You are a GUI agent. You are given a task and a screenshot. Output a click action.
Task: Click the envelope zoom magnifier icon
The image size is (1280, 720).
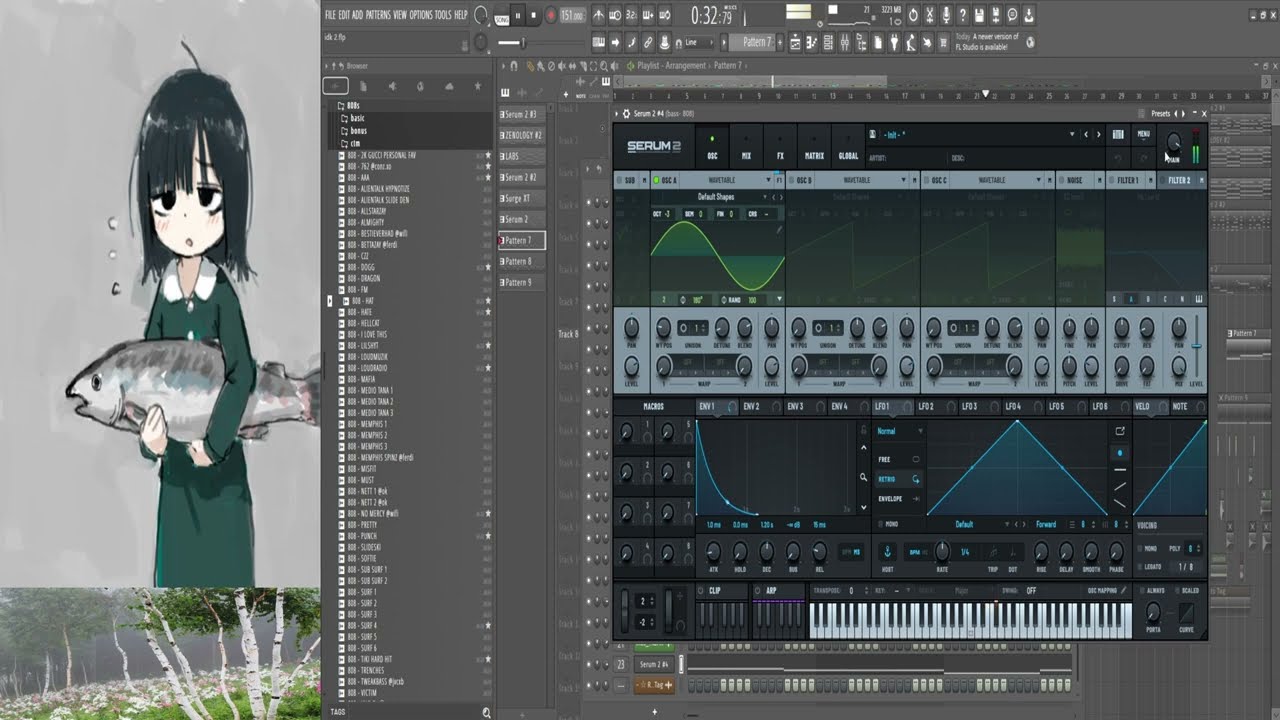click(863, 477)
